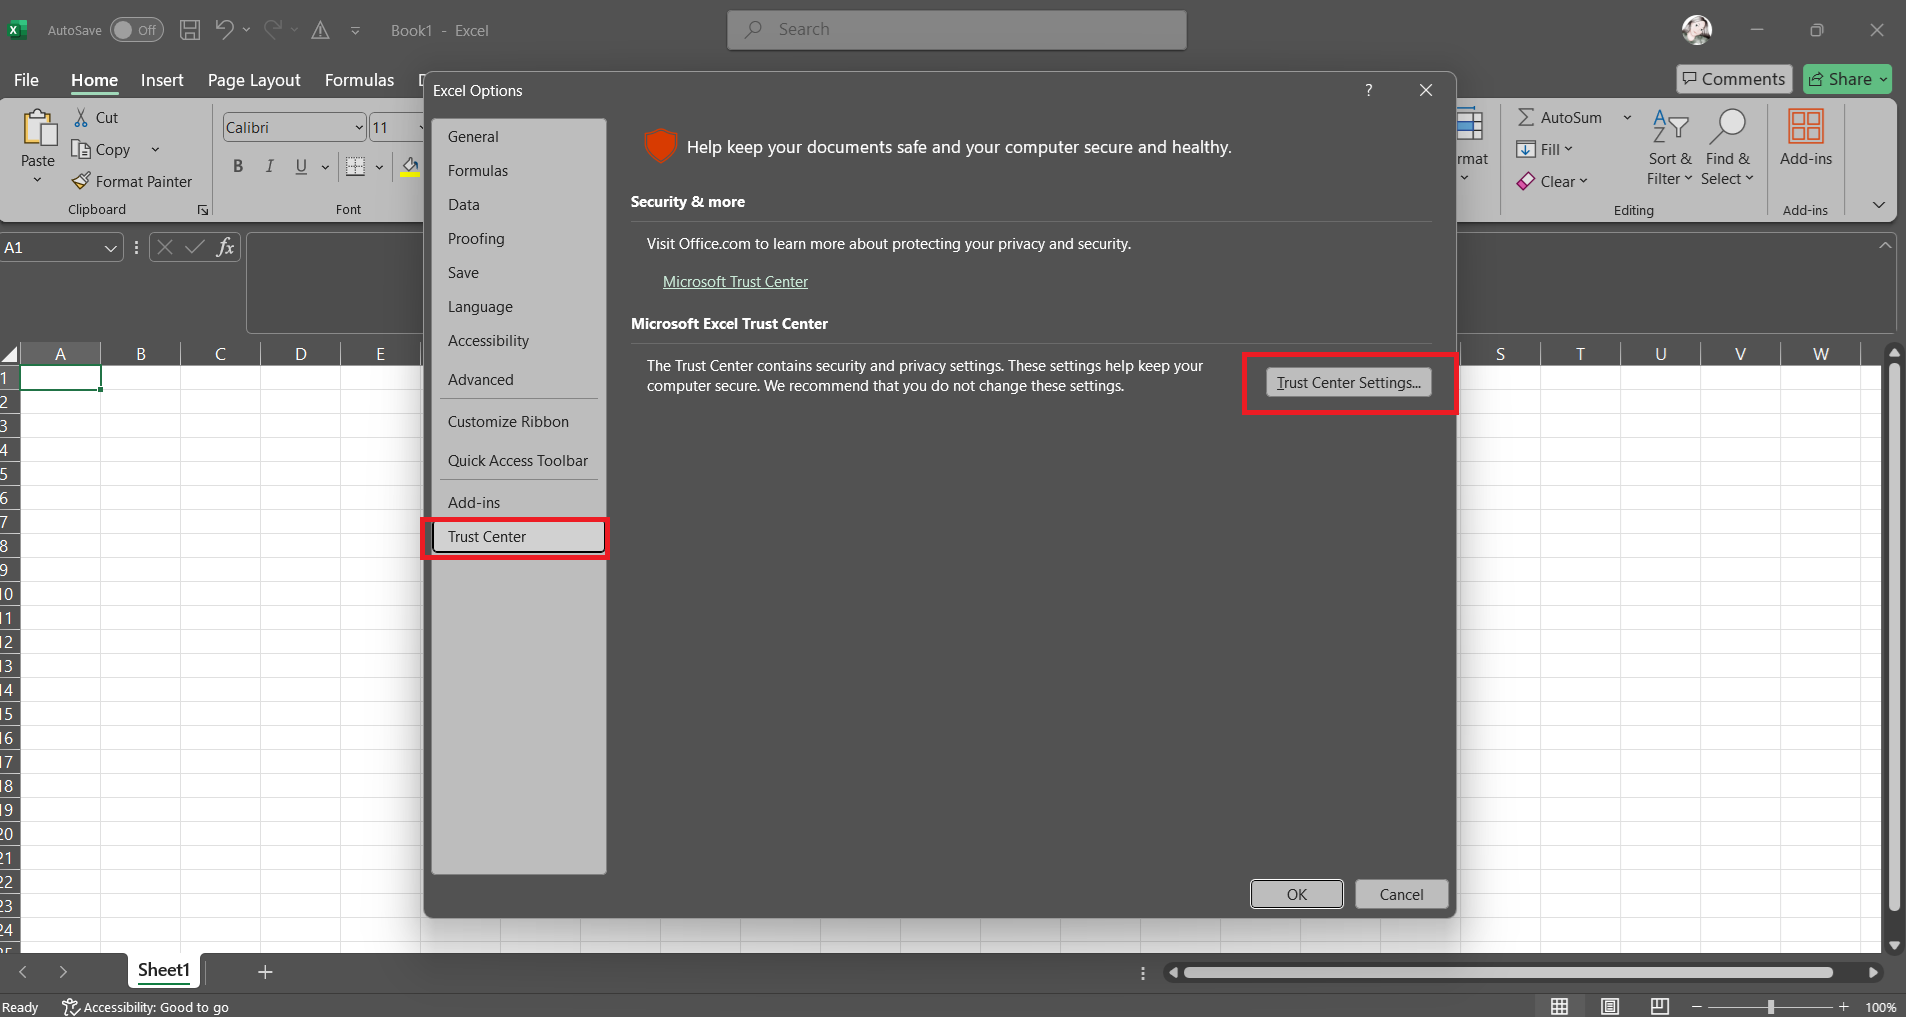Expand the Paste options arrow
Screen dimensions: 1906x1017
(x=38, y=181)
